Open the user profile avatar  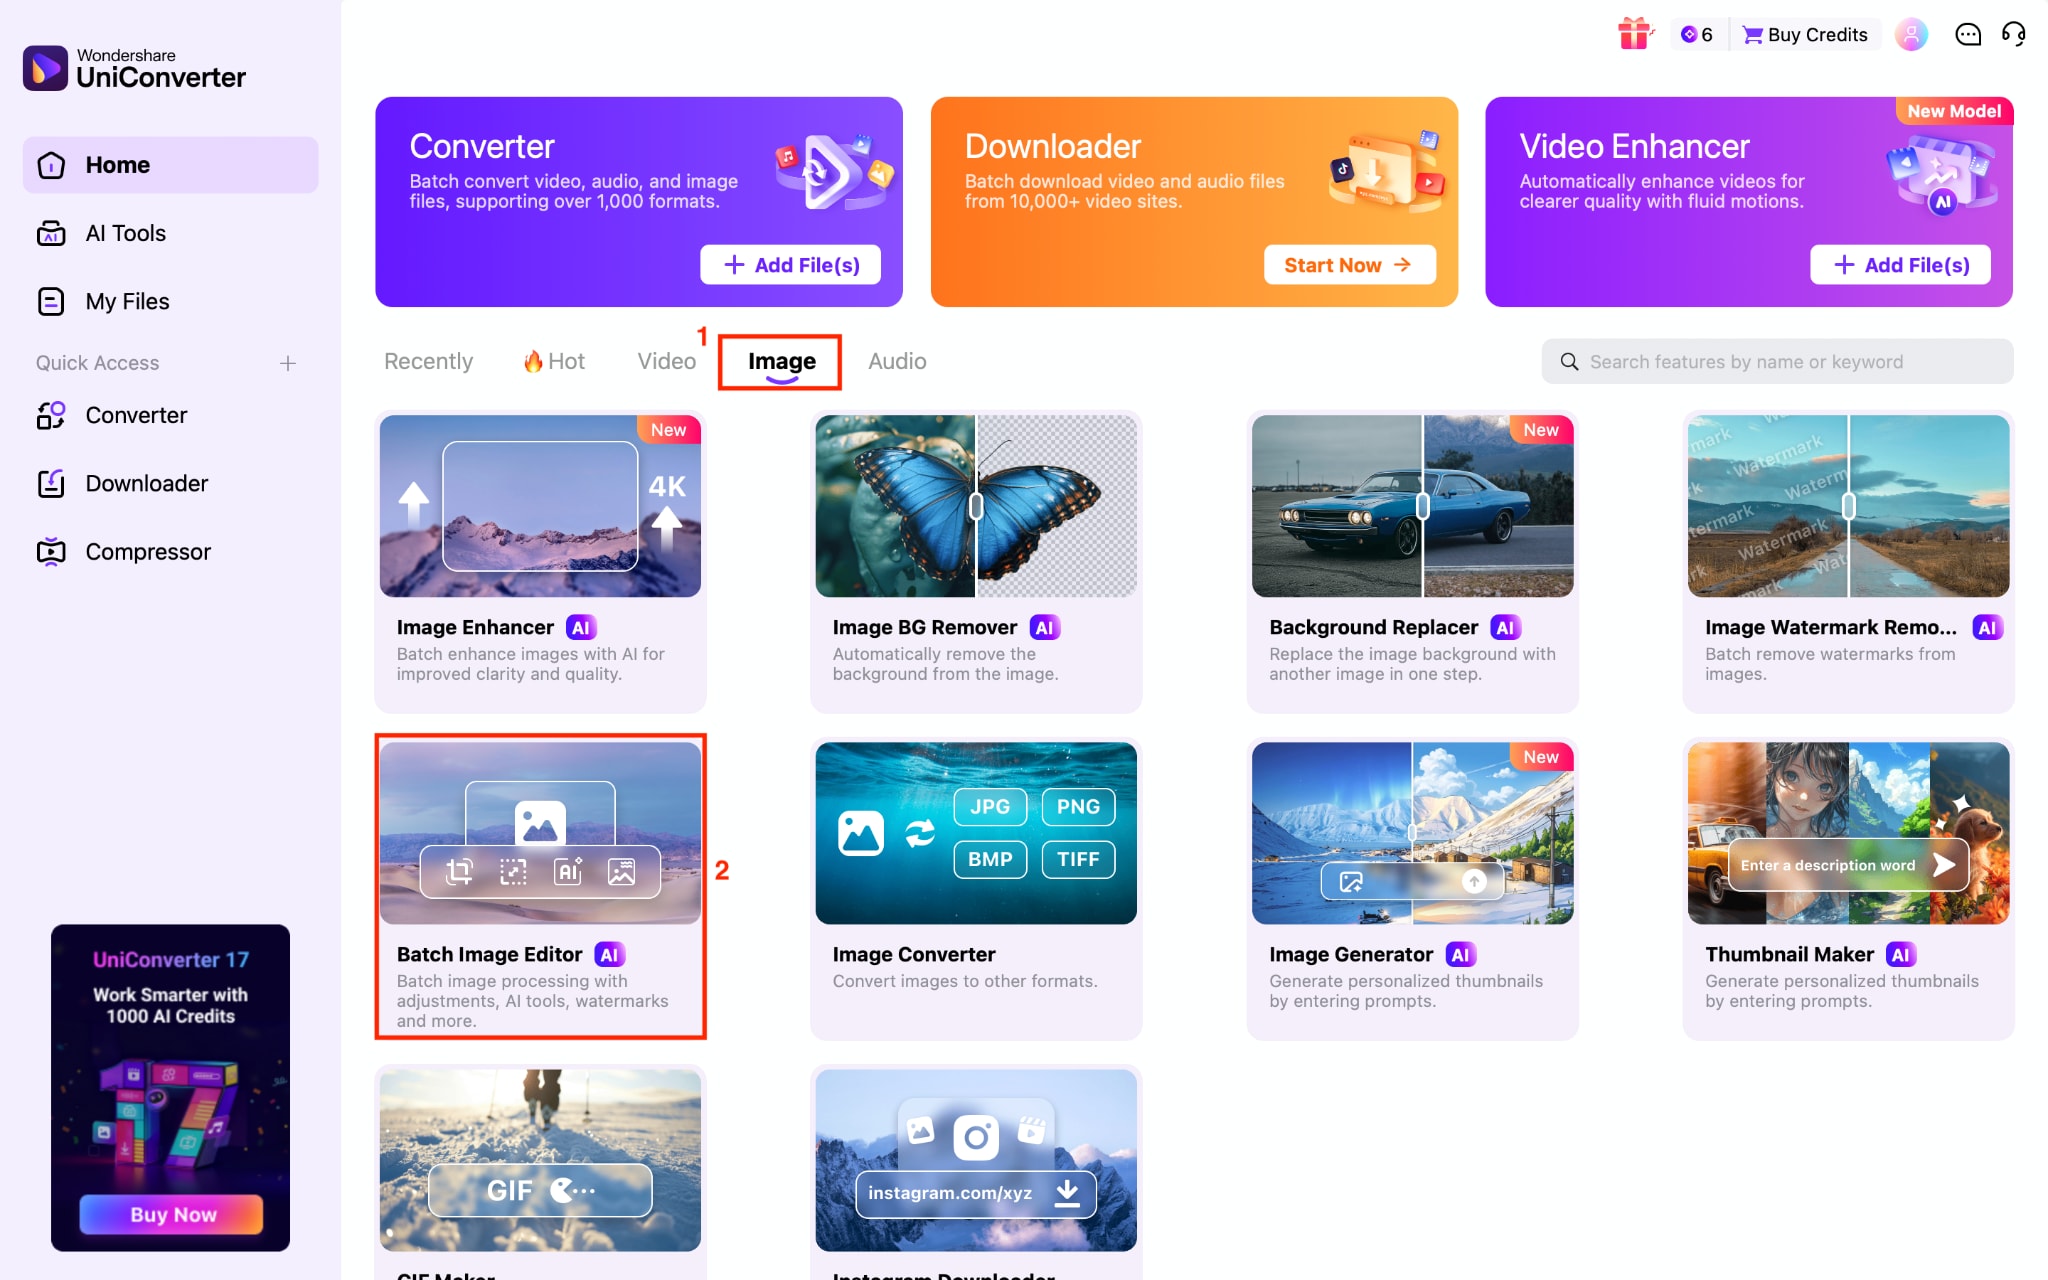[1911, 35]
